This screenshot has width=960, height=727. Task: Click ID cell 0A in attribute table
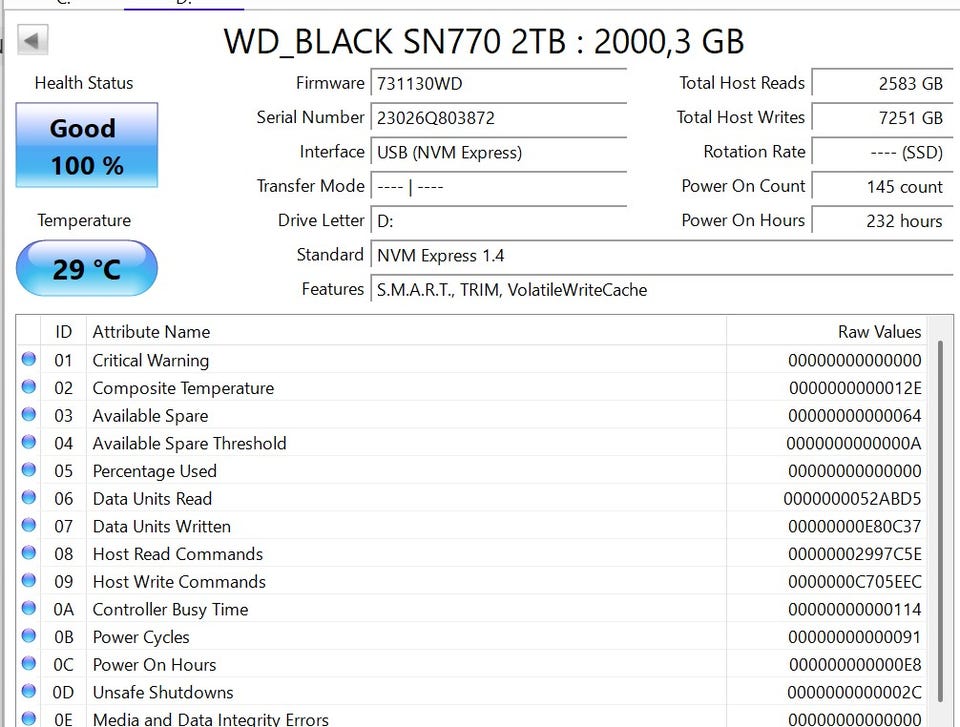(64, 609)
